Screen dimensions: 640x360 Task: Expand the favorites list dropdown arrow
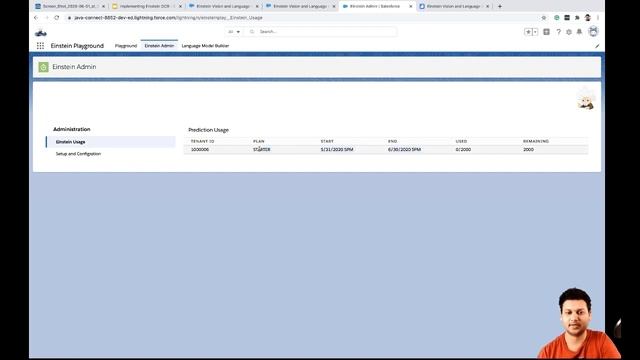click(535, 31)
